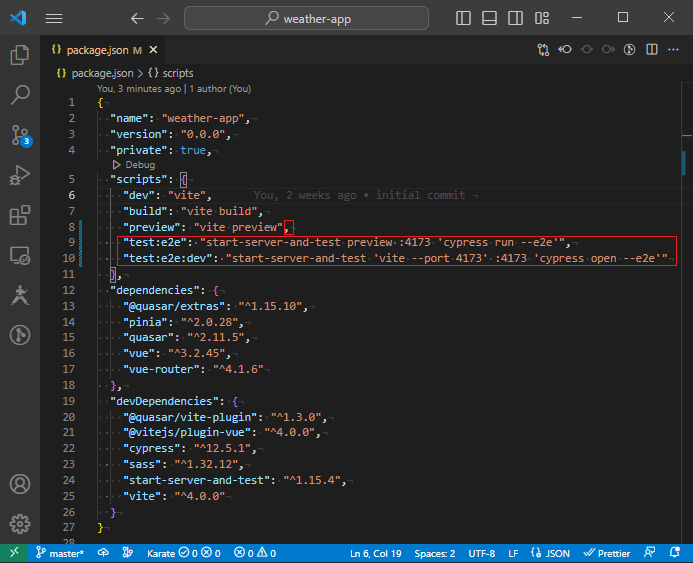Screen dimensions: 693x563
Task: Click line number 12
Action: (x=69, y=290)
